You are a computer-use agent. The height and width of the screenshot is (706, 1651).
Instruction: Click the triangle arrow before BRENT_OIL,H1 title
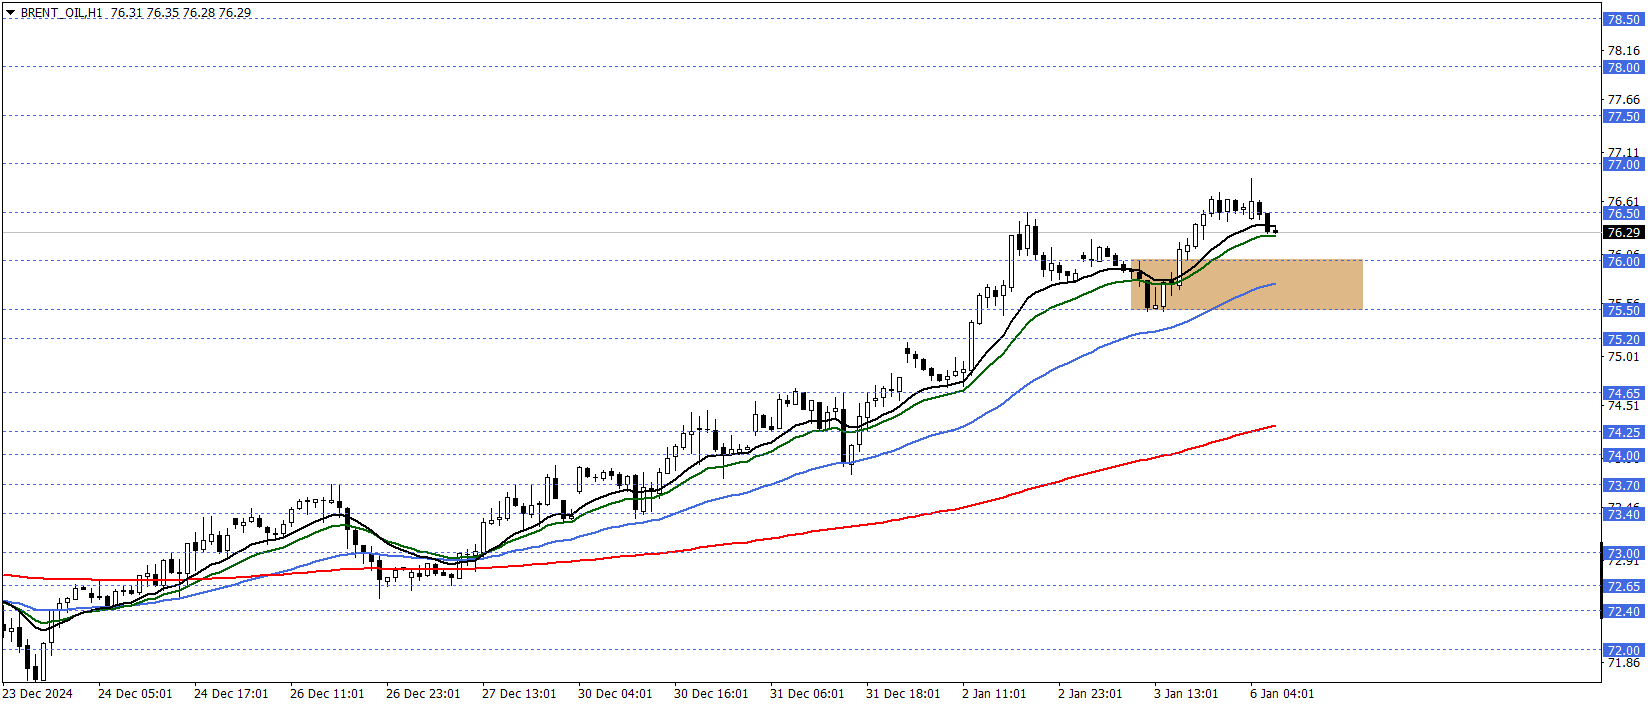10,13
